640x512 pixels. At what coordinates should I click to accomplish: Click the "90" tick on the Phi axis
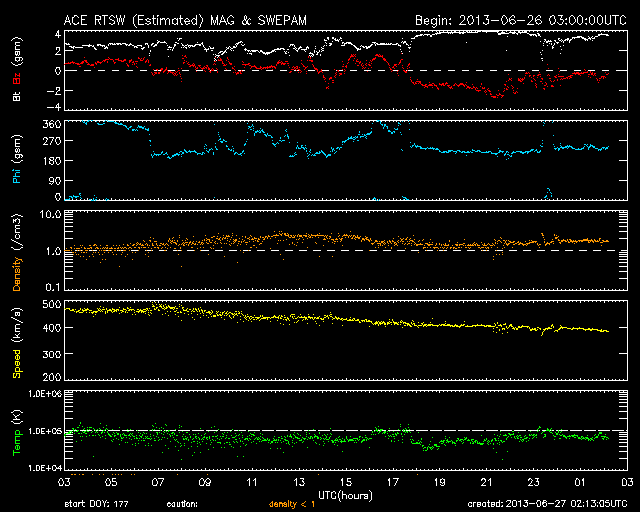point(55,181)
